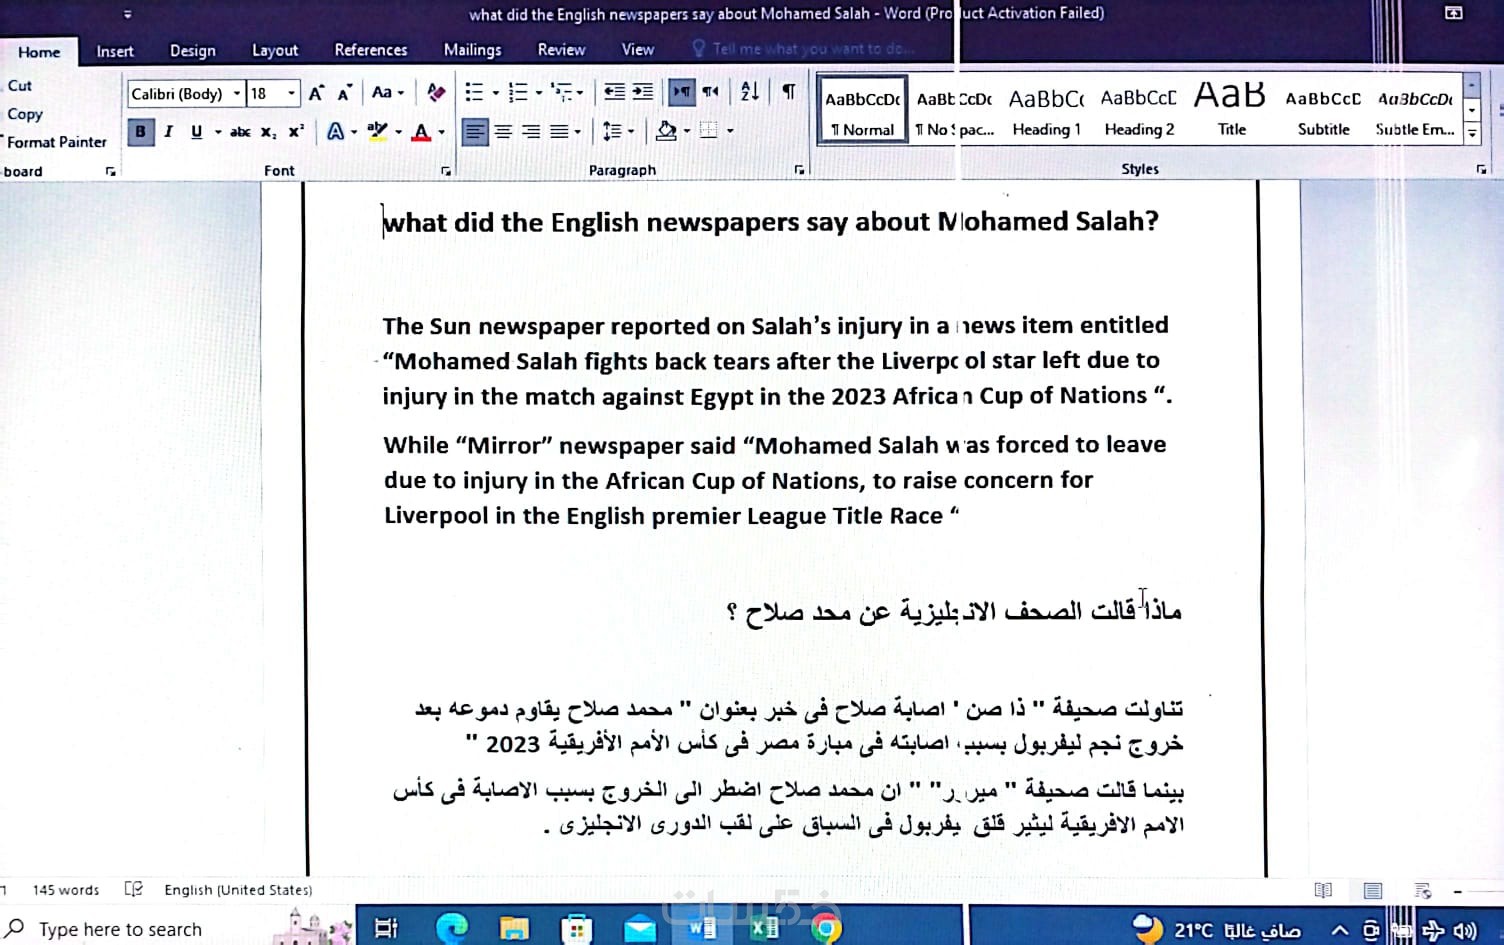Open the Numbering list dropdown arrow
The image size is (1504, 945).
[538, 93]
